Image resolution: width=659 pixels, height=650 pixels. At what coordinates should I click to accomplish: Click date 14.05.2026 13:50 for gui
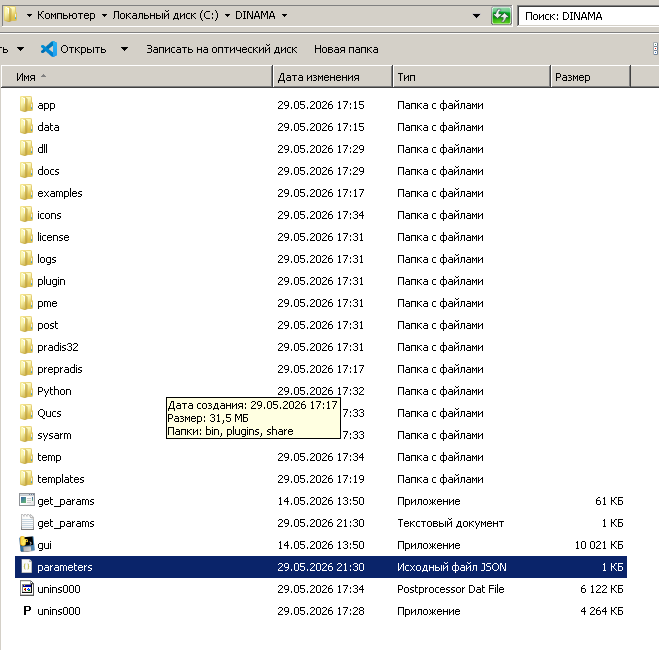coord(321,545)
